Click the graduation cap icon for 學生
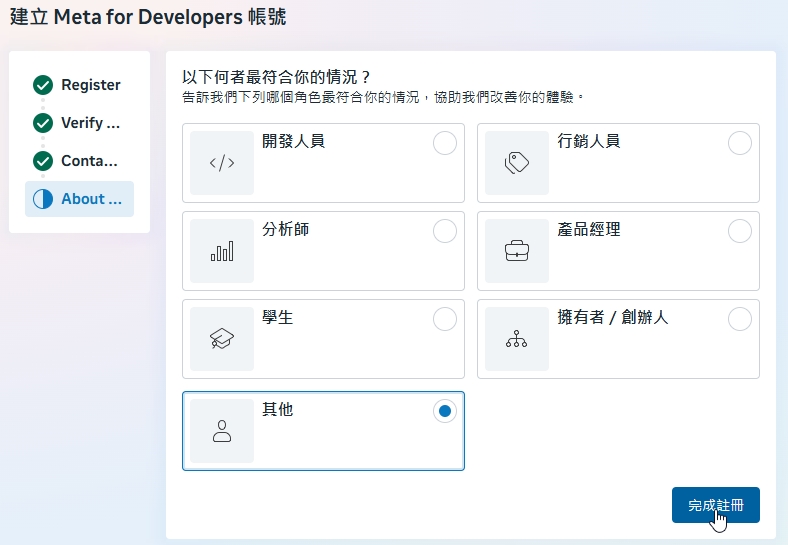The image size is (788, 545). pos(222,339)
